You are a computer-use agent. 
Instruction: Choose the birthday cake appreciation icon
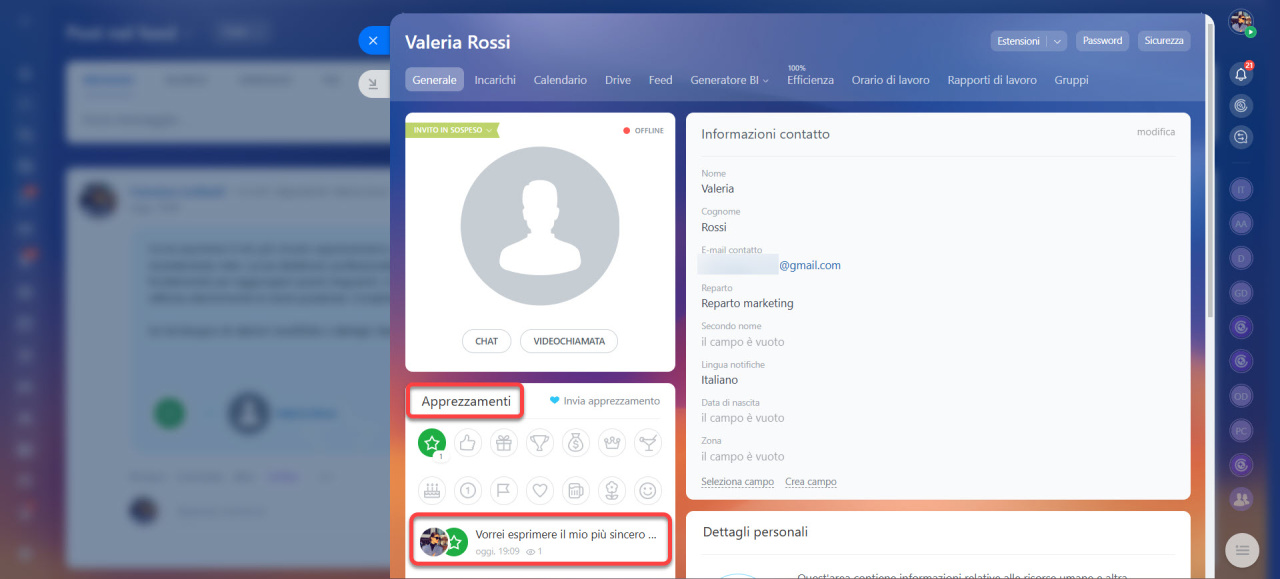(432, 490)
